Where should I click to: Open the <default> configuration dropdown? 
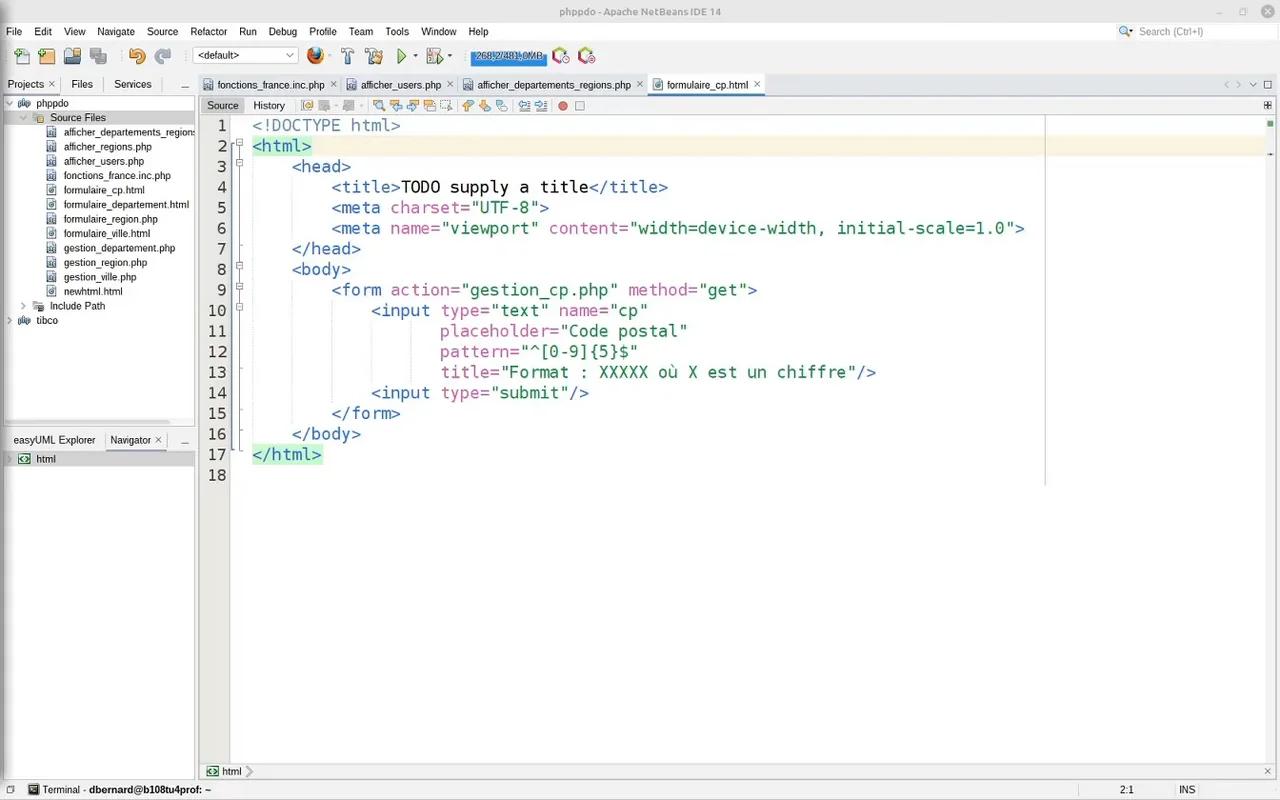point(246,56)
